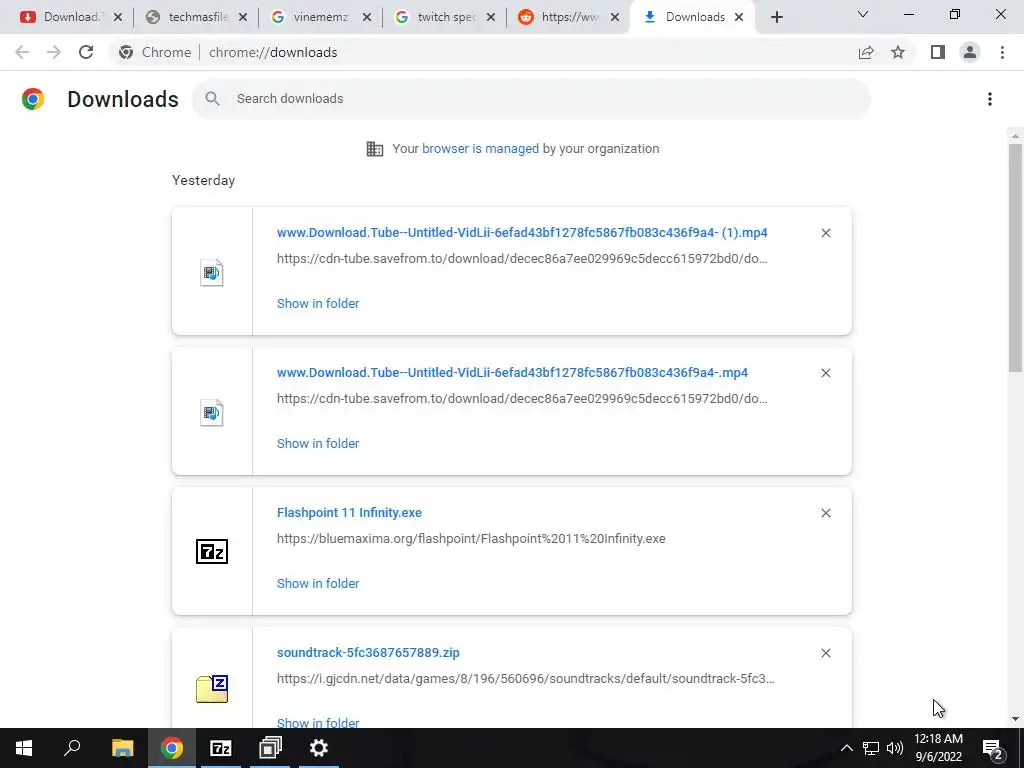Close the Reddit tab
Viewport: 1024px width, 768px height.
point(615,17)
